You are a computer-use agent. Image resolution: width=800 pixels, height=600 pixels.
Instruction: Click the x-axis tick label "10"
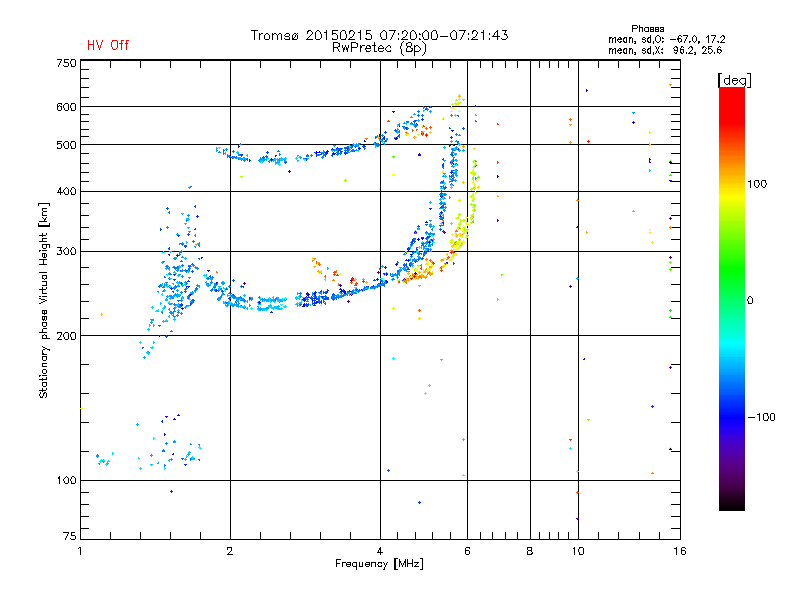[578, 551]
